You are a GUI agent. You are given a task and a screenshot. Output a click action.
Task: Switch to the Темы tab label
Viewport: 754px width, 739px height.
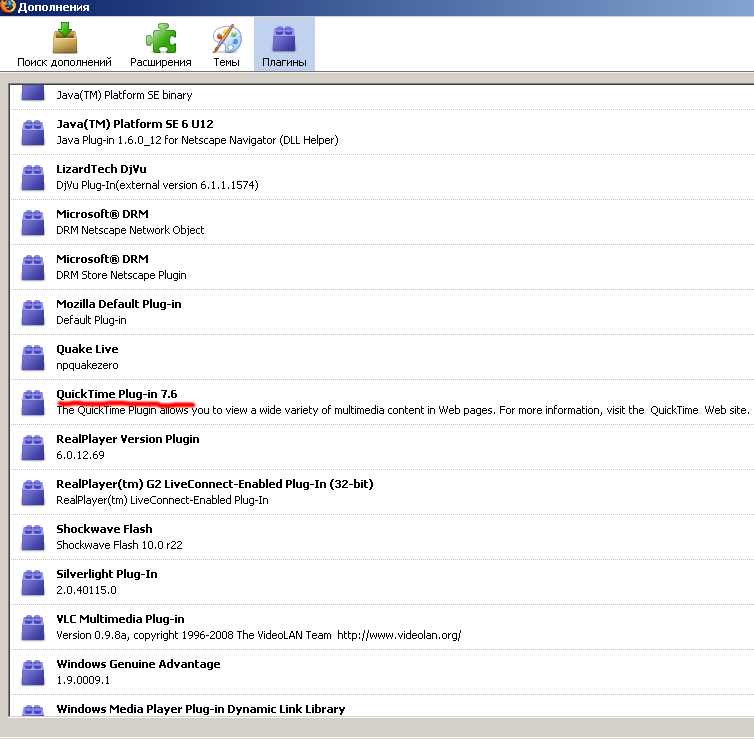(226, 62)
